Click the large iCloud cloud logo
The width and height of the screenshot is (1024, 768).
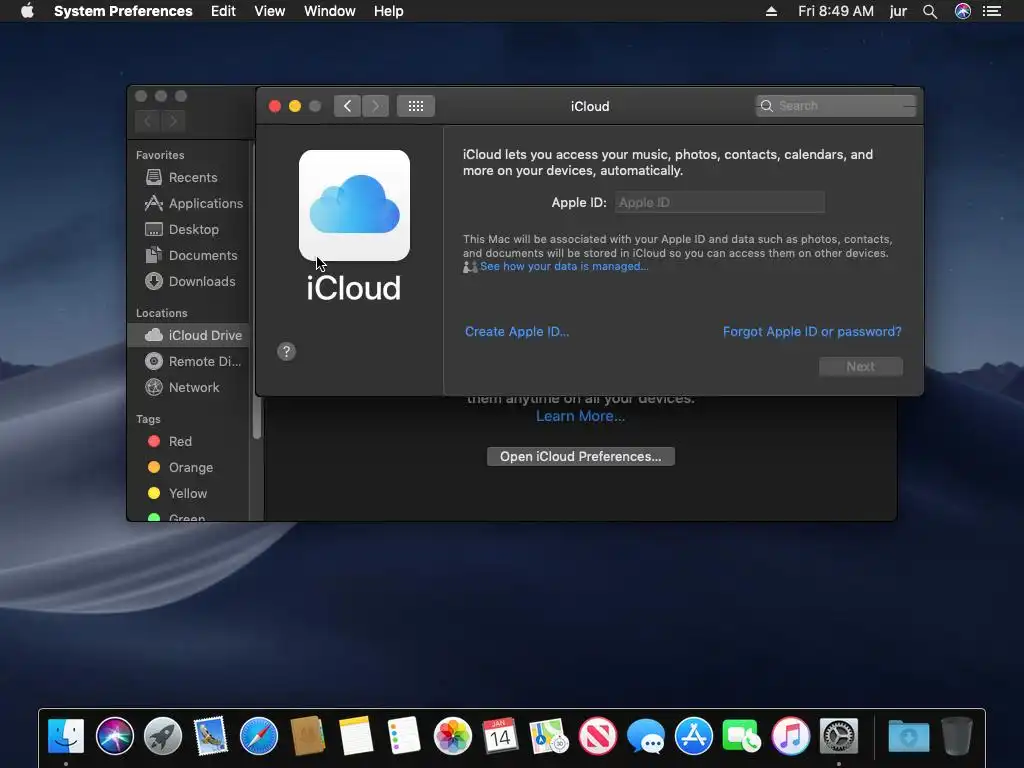(355, 205)
